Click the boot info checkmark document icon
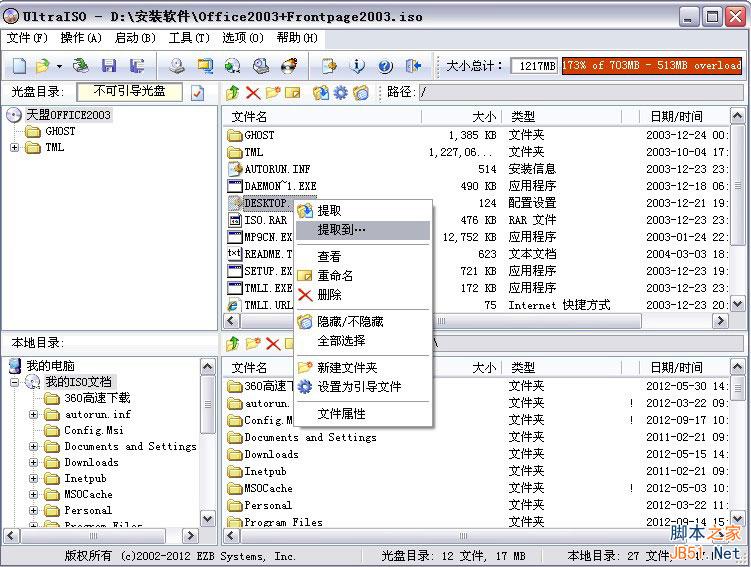This screenshot has width=751, height=567. (x=197, y=92)
